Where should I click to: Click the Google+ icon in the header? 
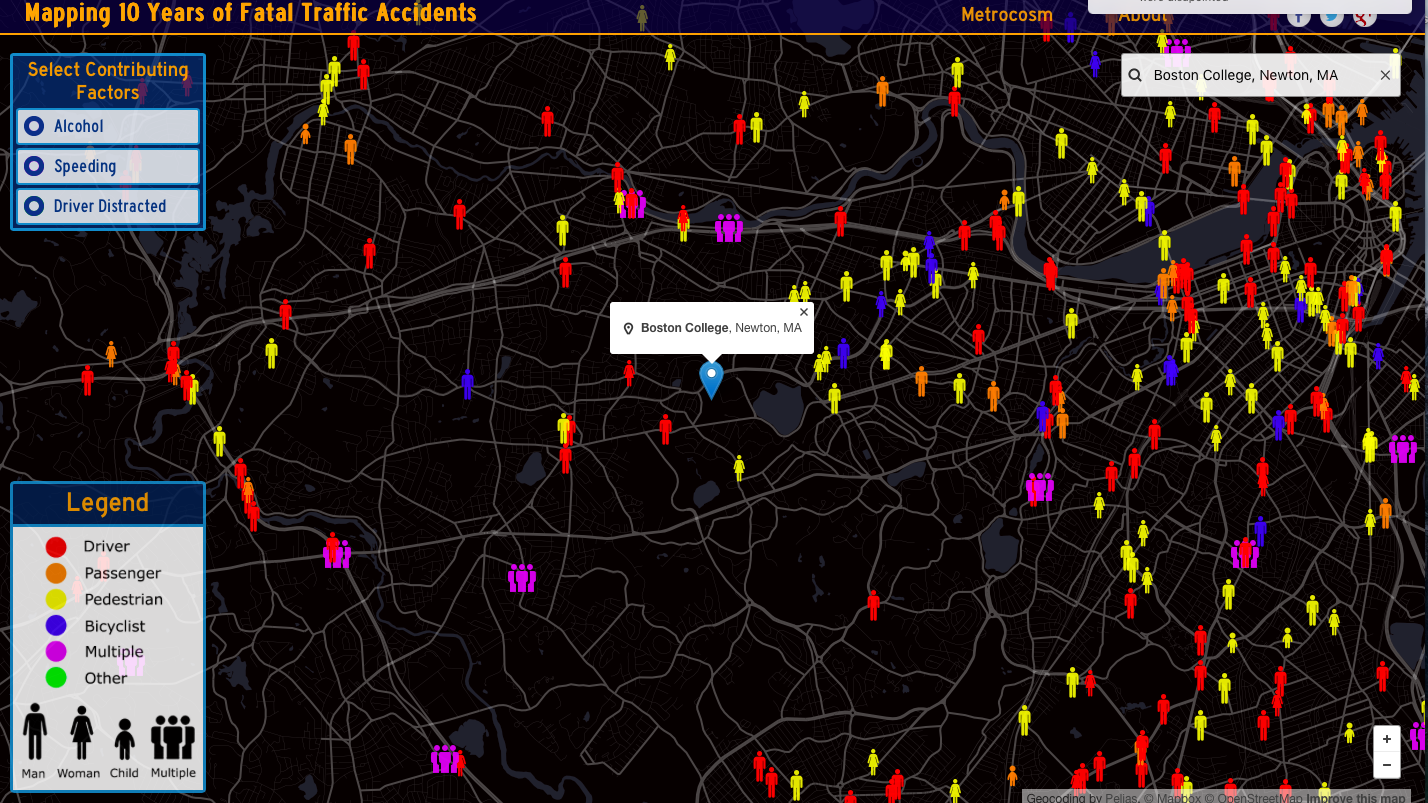[1364, 16]
